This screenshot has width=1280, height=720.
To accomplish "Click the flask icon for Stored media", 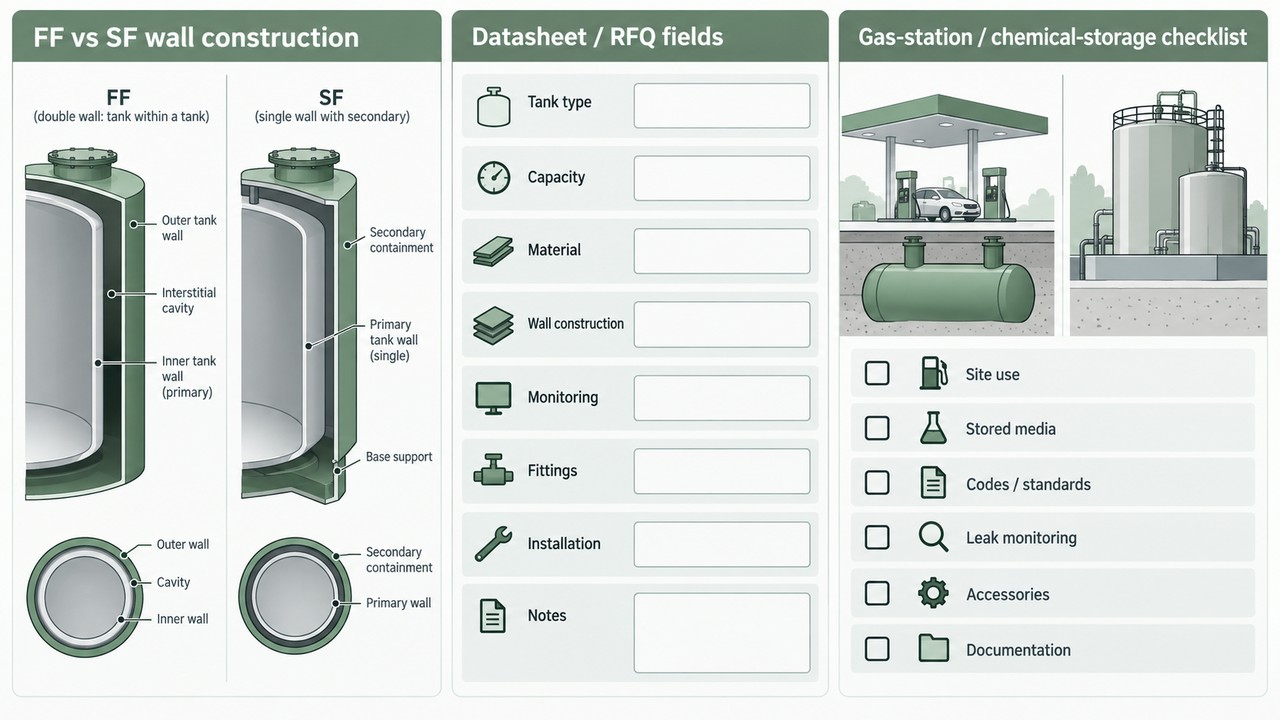I will pyautogui.click(x=933, y=428).
